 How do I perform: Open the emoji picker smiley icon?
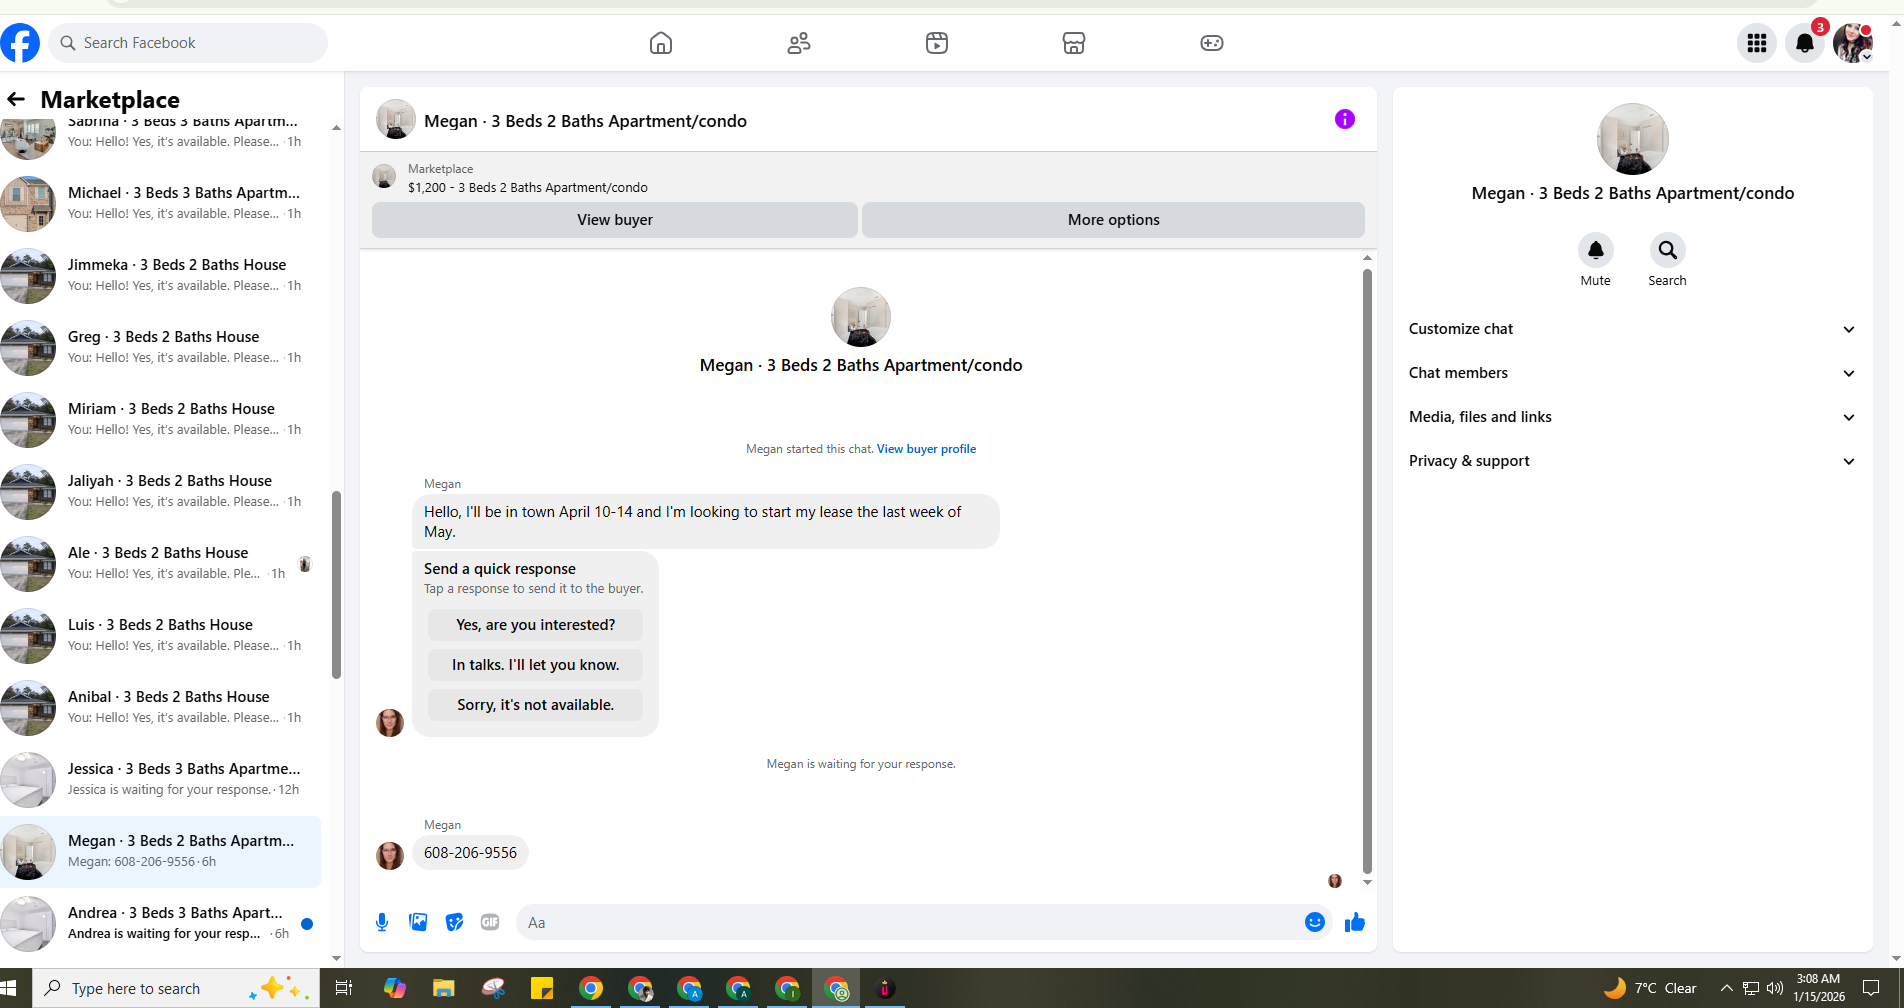[1315, 922]
